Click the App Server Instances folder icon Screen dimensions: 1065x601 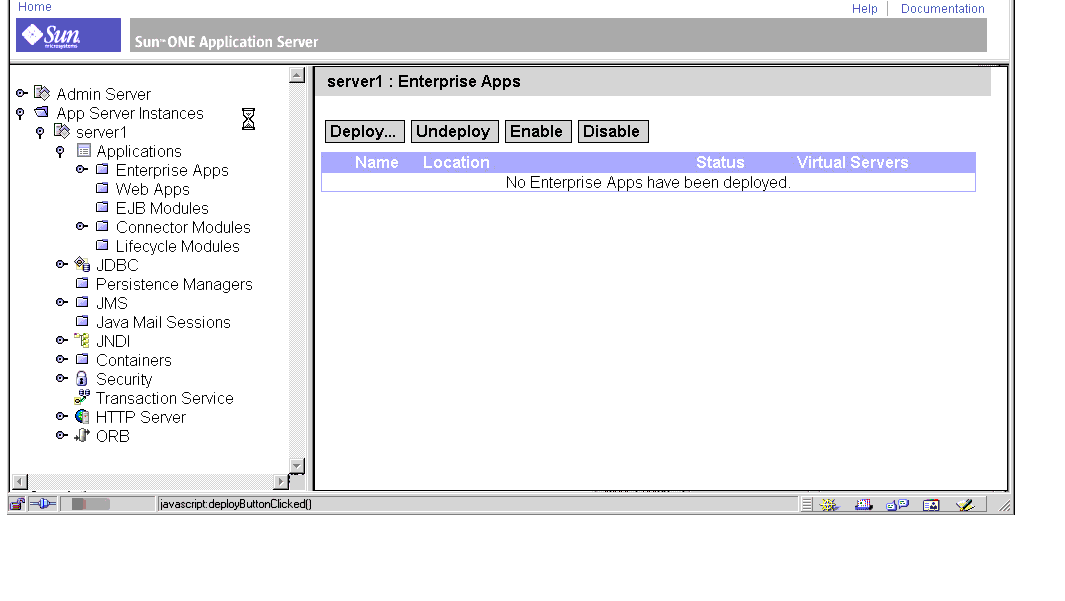point(42,111)
